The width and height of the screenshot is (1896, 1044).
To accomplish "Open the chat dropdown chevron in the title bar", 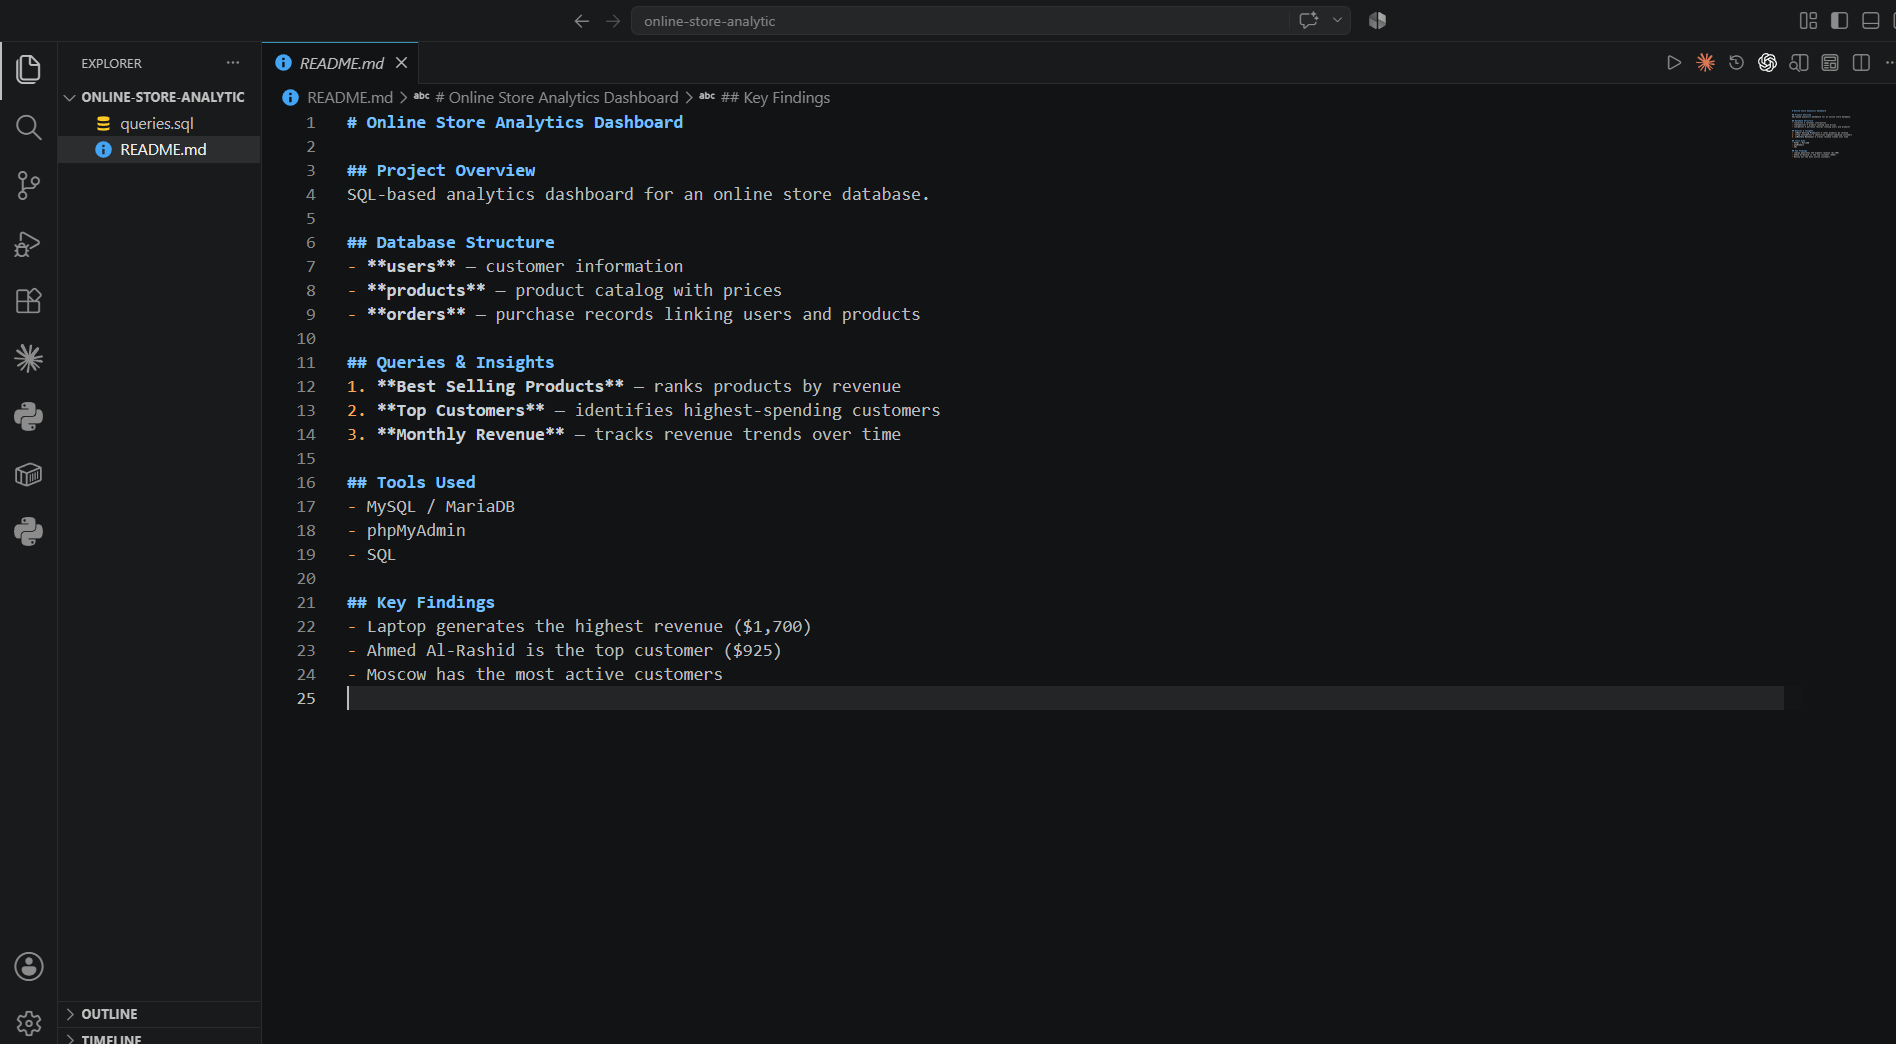I will pos(1337,20).
